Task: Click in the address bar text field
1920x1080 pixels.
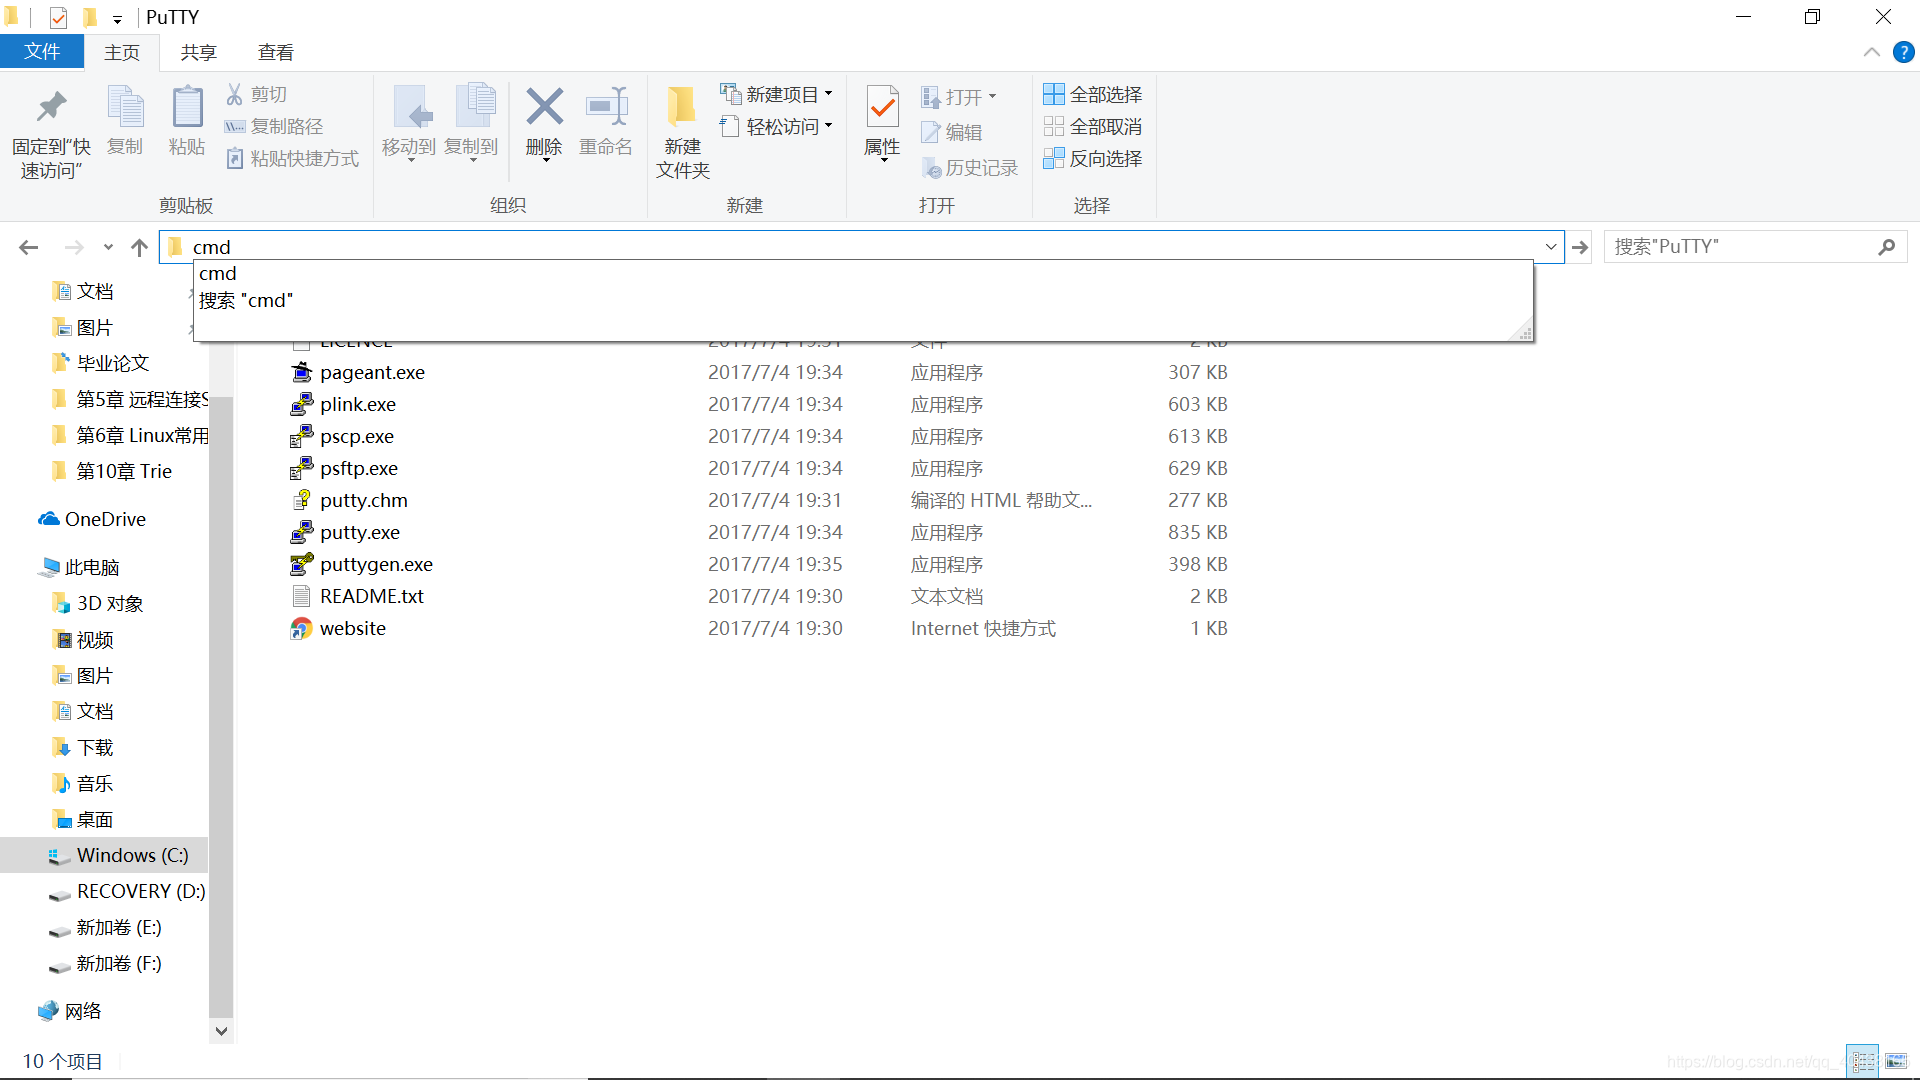Action: (x=860, y=247)
